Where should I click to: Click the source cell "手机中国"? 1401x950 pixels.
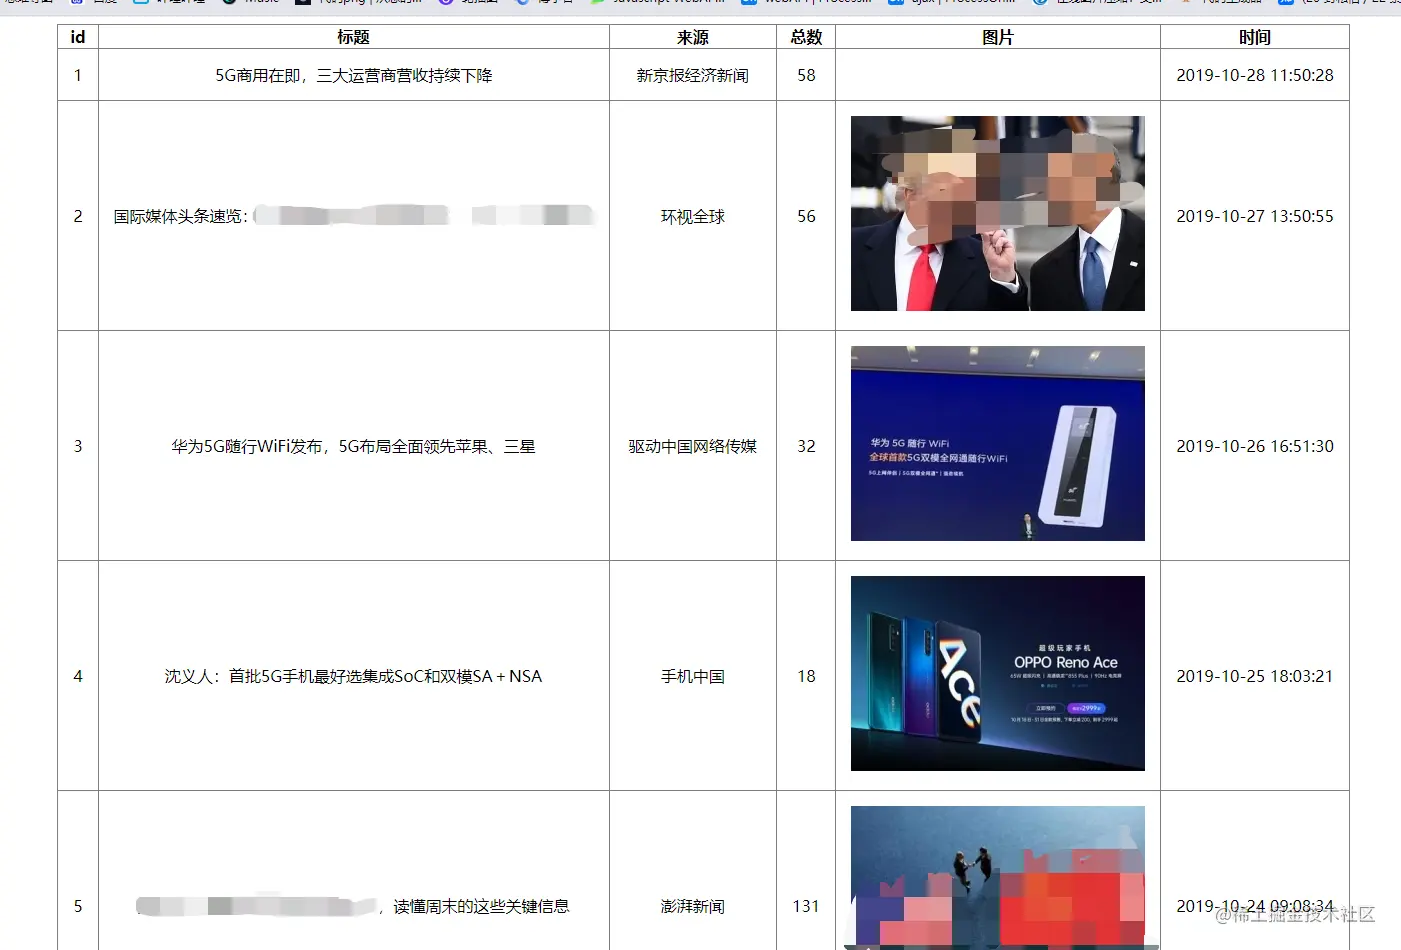[x=693, y=676]
